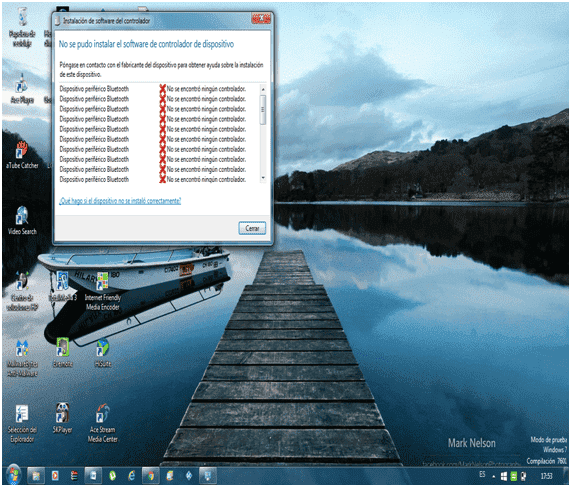Viewport: 571px width, 487px height.
Task: Click the down arrow of the device list scrollbar
Action: pyautogui.click(x=263, y=178)
